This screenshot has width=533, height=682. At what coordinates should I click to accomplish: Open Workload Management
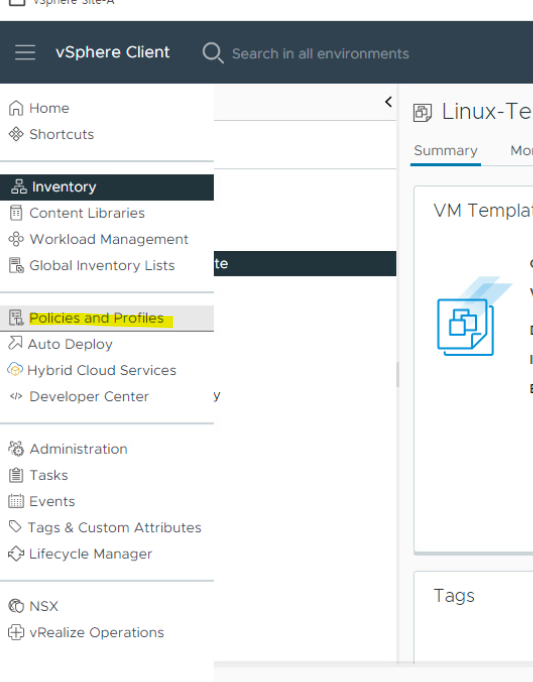click(x=107, y=239)
